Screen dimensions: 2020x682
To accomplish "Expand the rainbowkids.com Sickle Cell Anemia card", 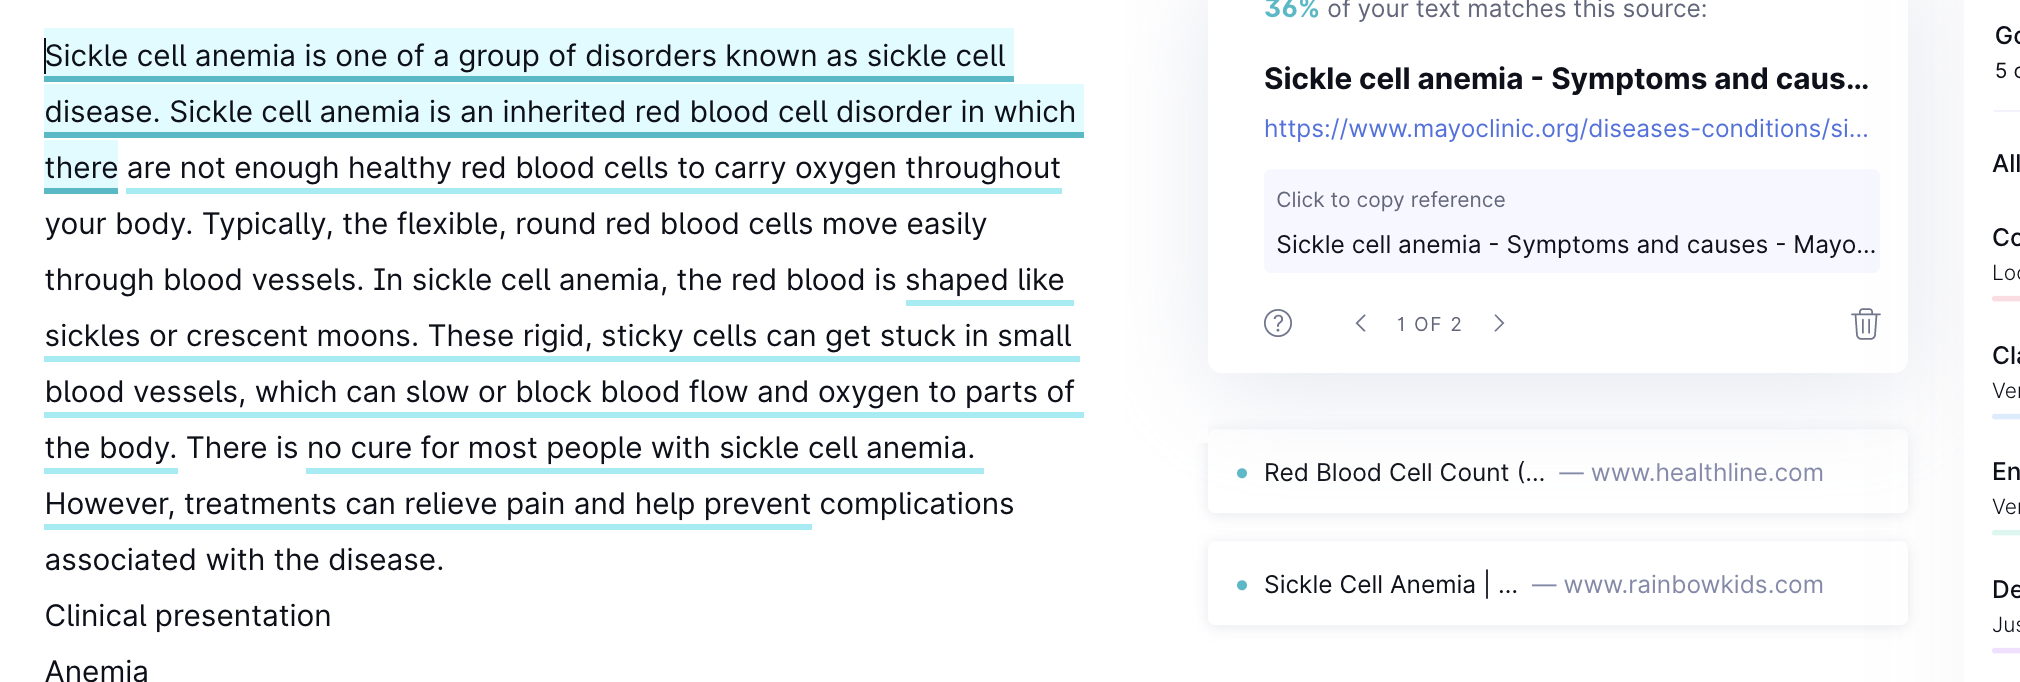I will (x=1557, y=584).
